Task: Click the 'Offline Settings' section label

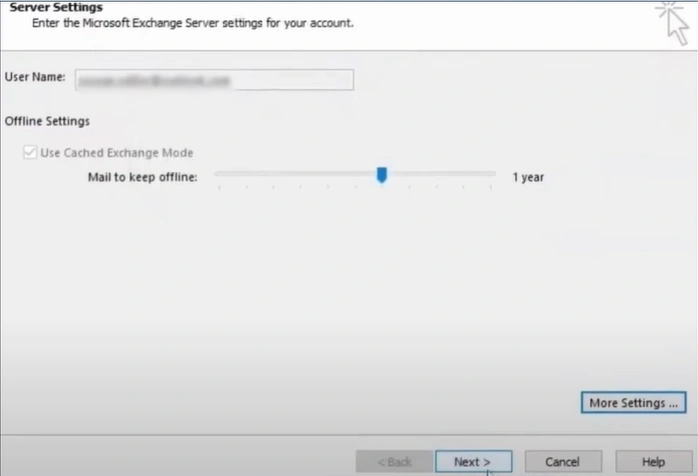Action: [47, 121]
